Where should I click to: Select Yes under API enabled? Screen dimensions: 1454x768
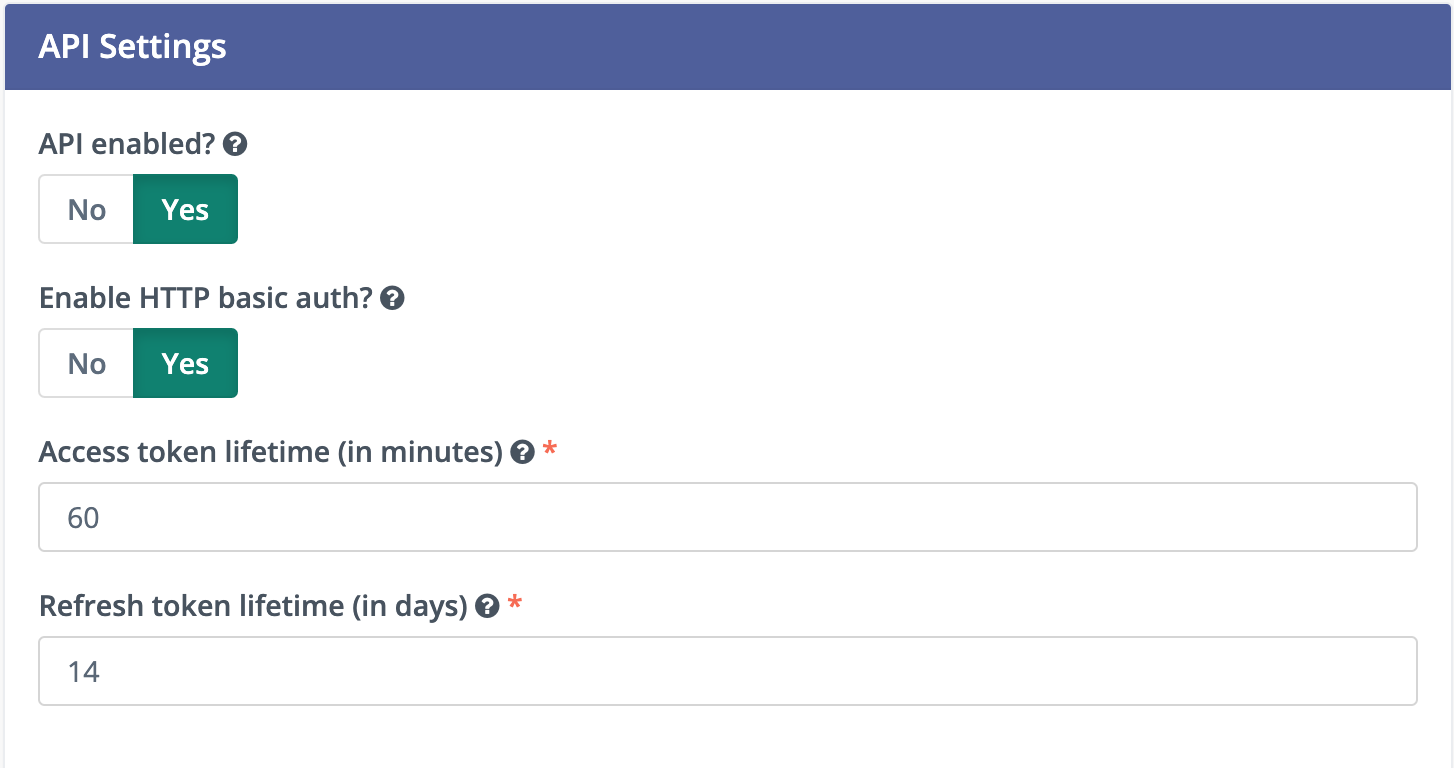pyautogui.click(x=185, y=210)
